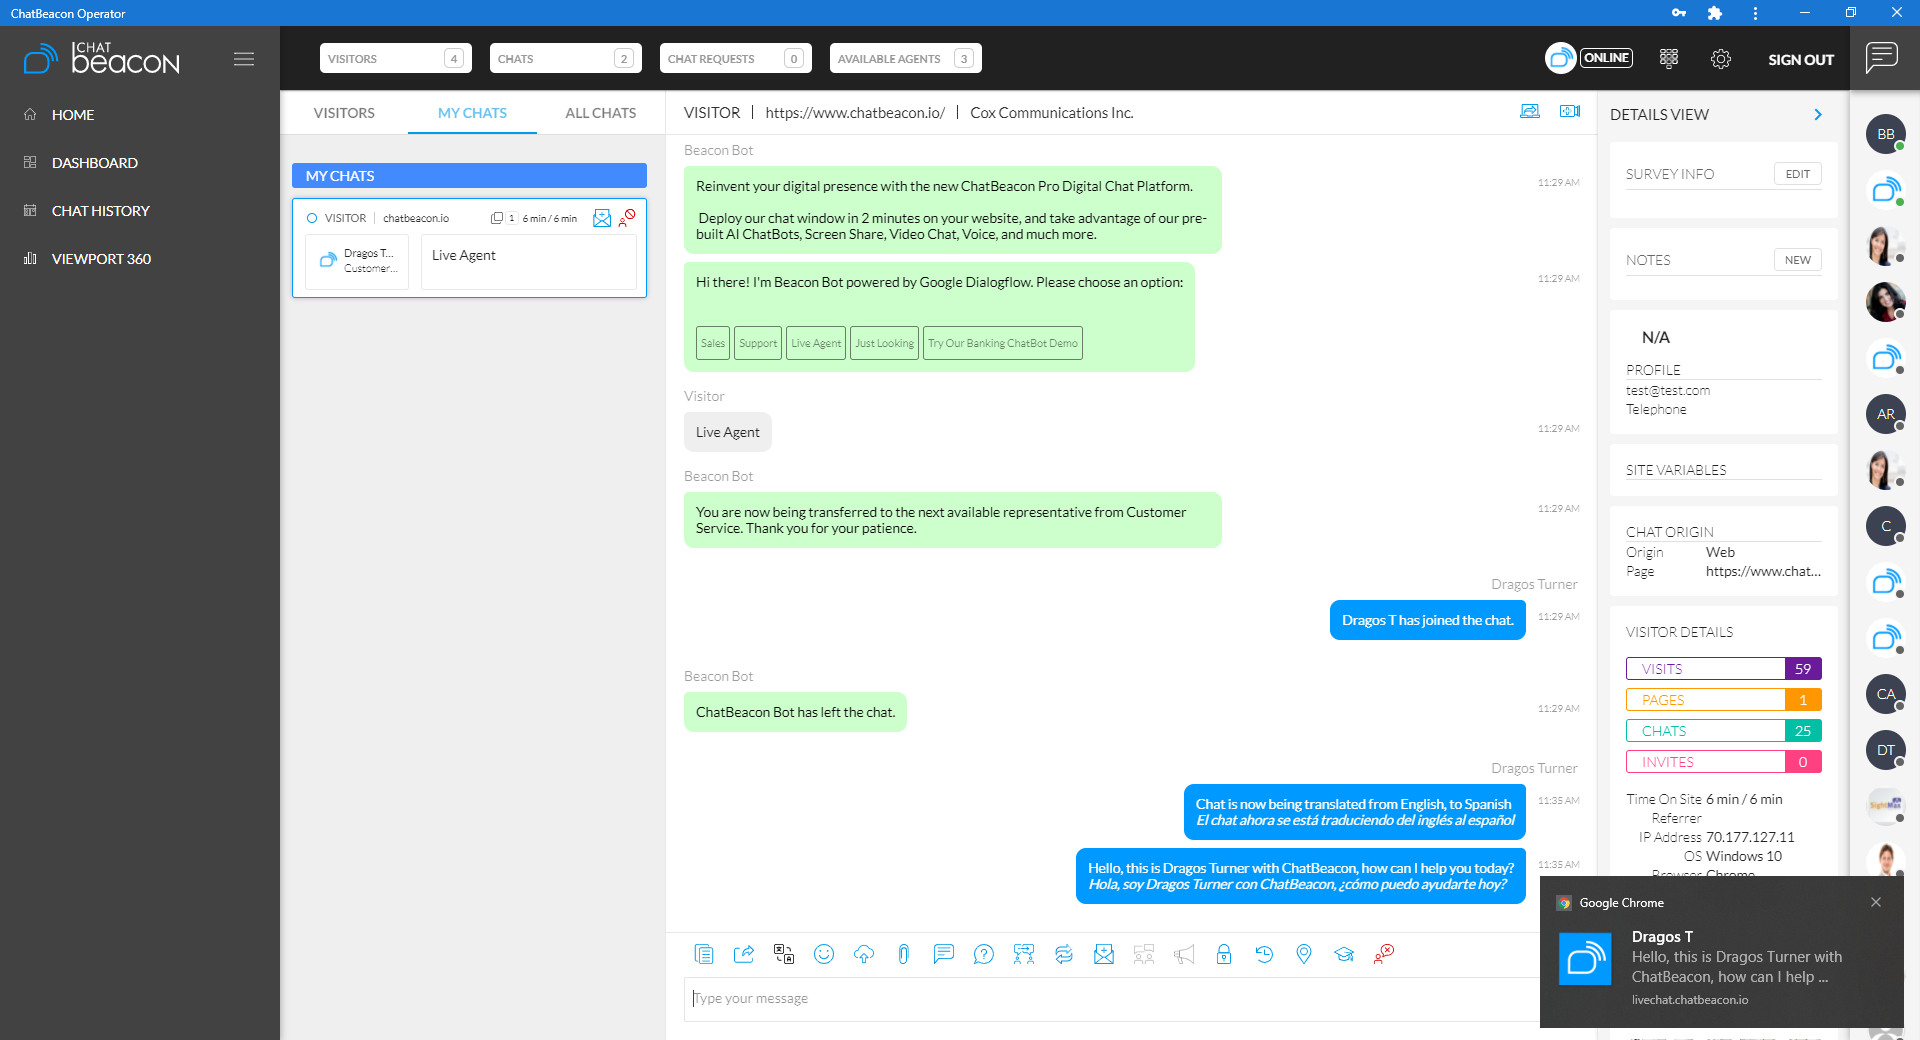Click the greyed megaphone icon

coord(1183,954)
